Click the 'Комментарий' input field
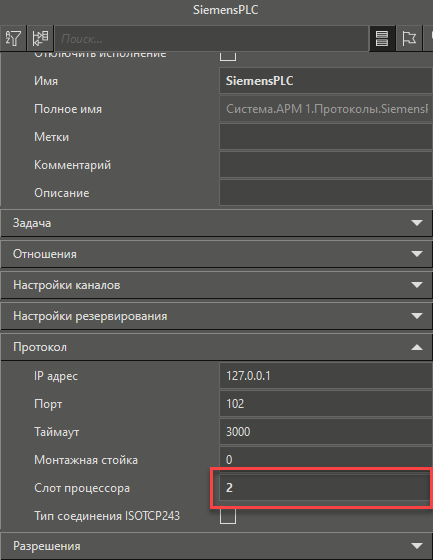The image size is (433, 560). pos(326,165)
